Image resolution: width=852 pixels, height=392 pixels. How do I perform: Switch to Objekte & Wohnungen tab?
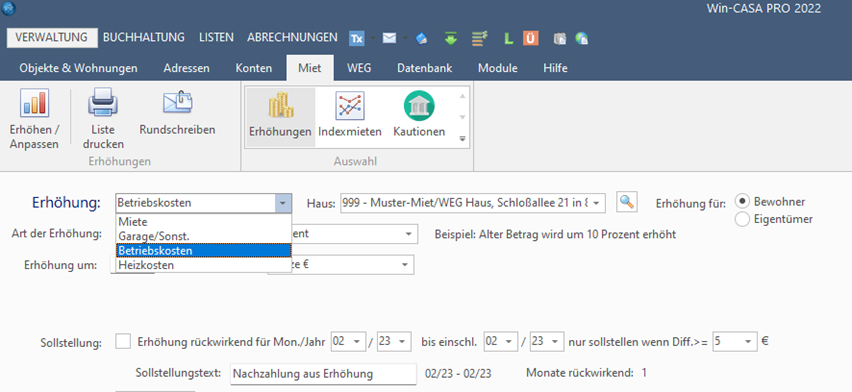pyautogui.click(x=78, y=68)
